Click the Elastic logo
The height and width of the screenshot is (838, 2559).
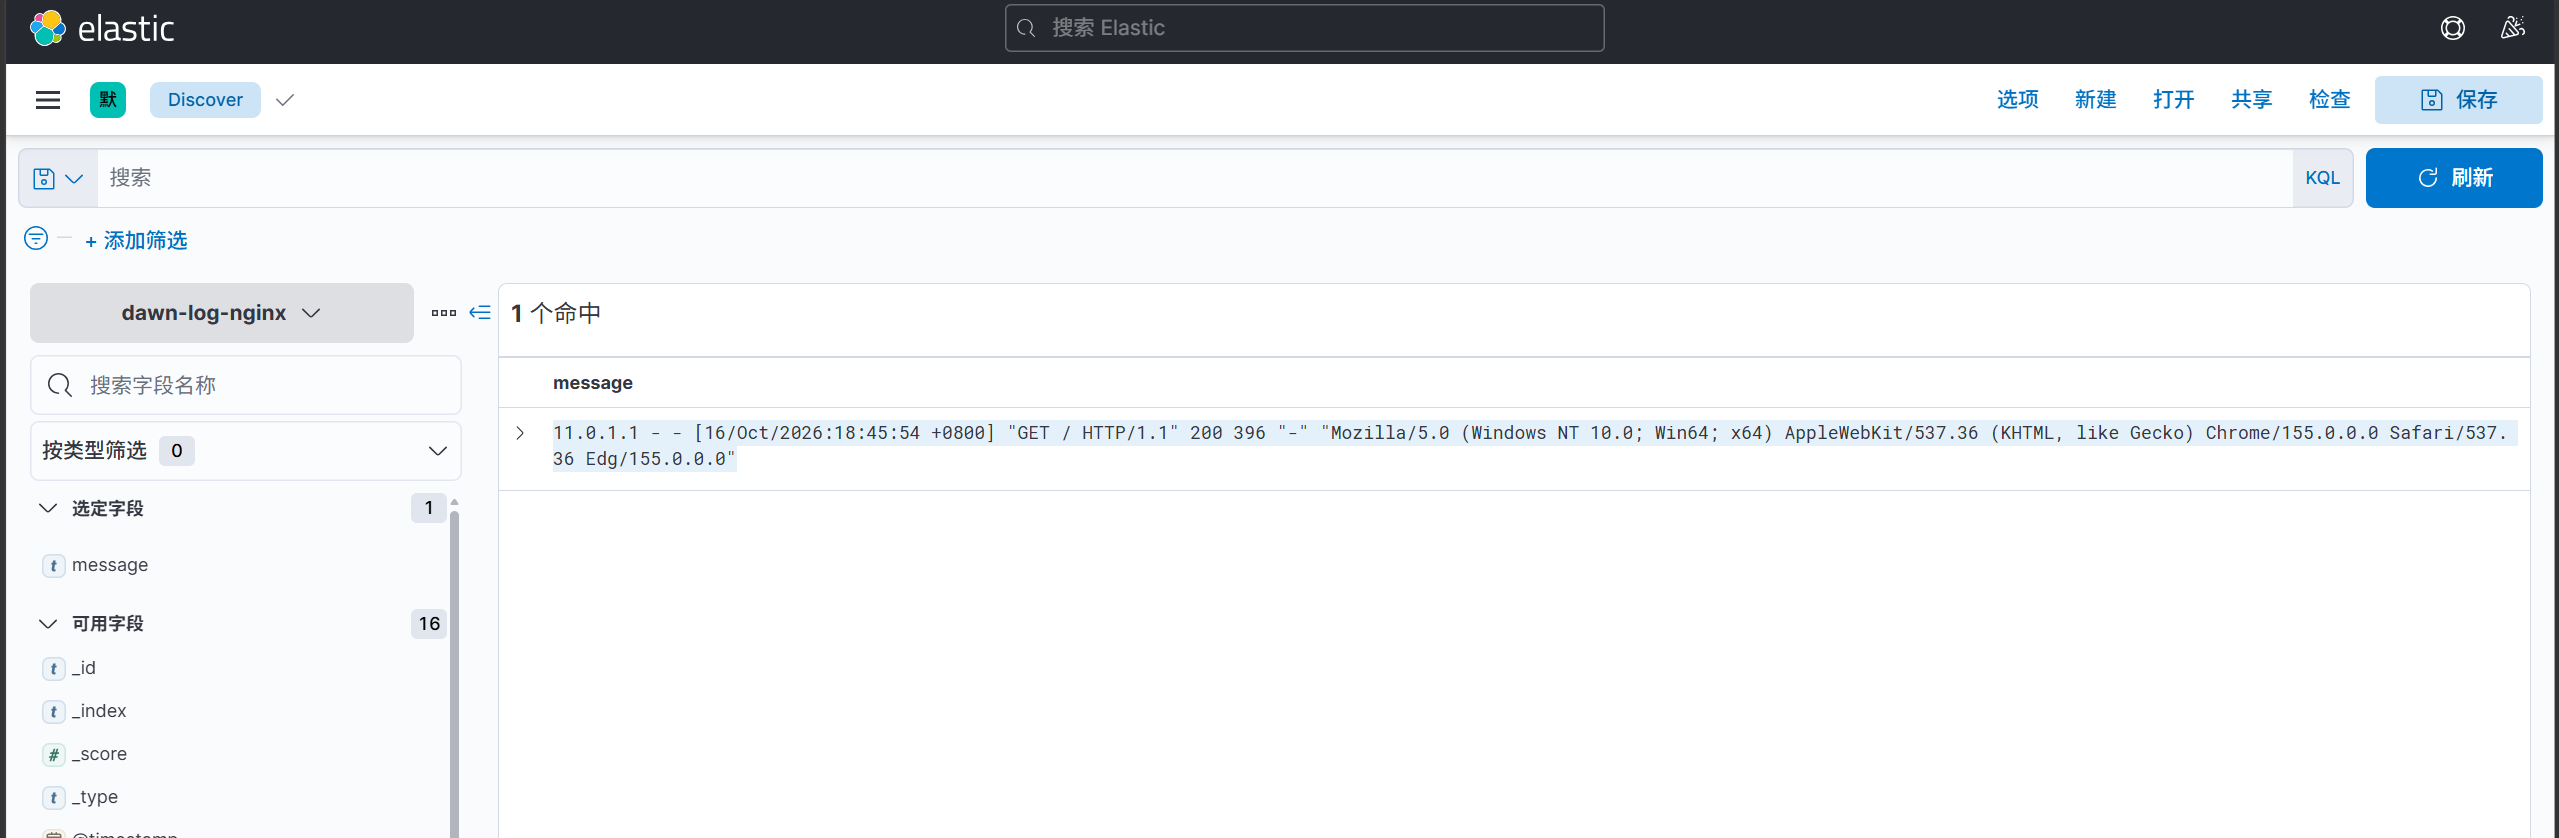pos(102,28)
